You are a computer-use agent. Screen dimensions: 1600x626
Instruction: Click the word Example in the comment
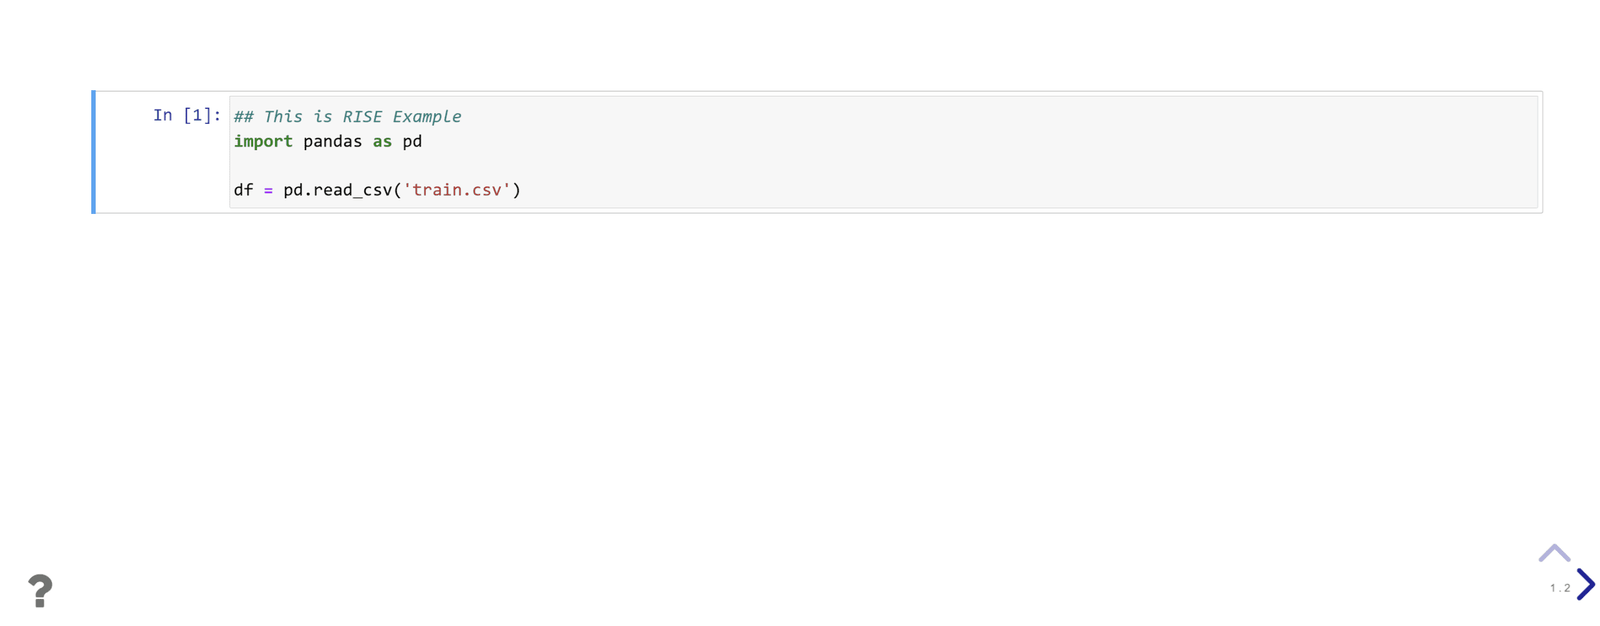(x=427, y=117)
